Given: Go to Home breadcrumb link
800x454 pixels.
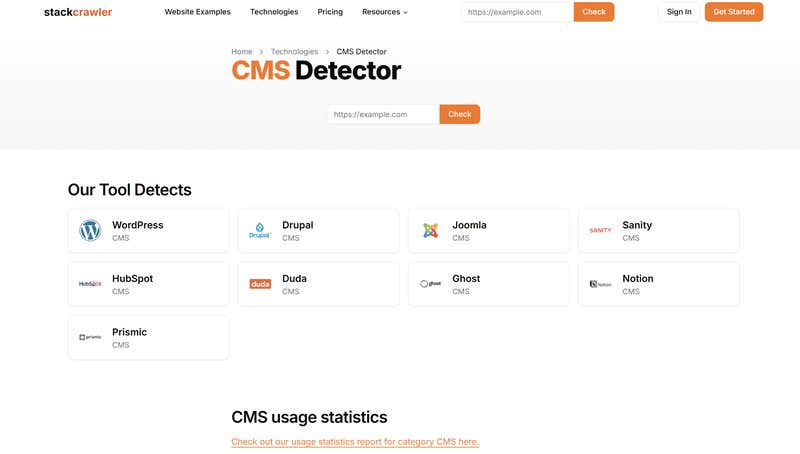Looking at the screenshot, I should point(241,52).
